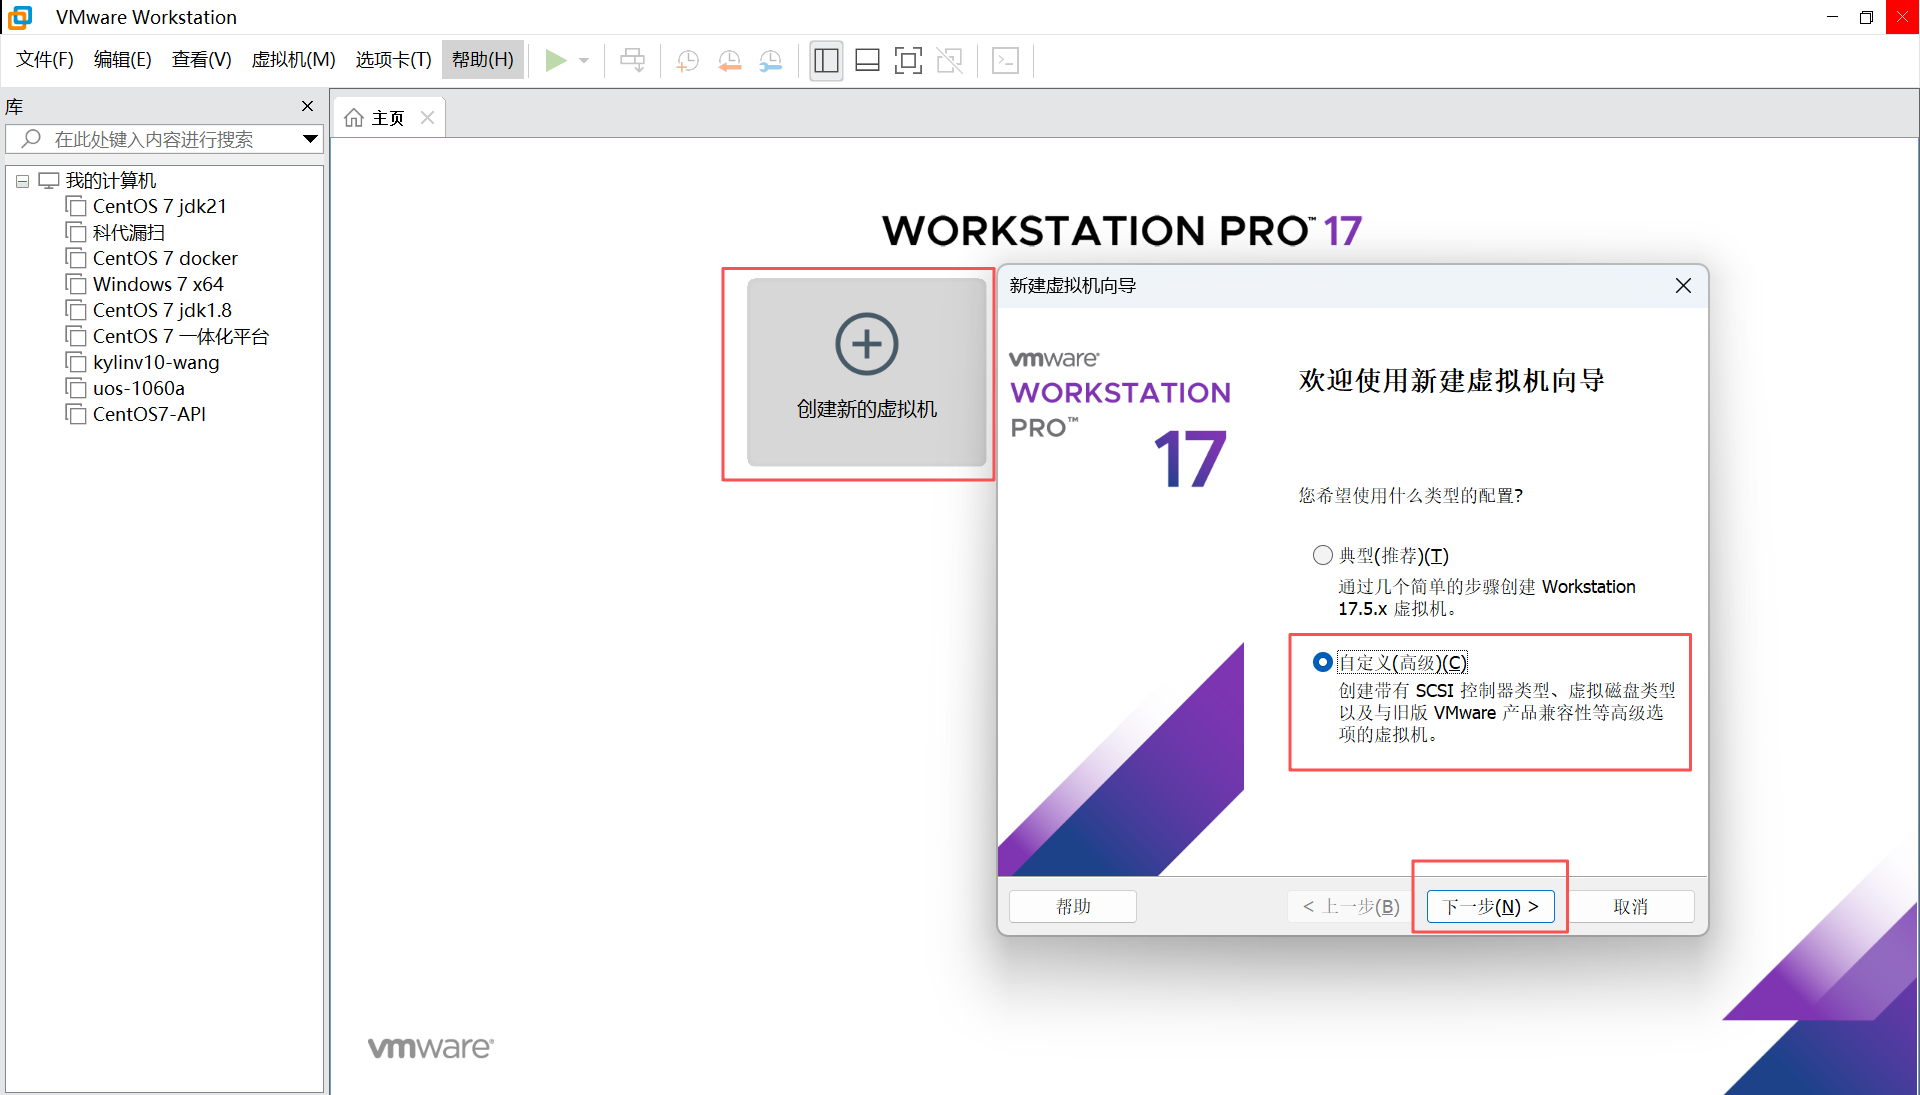Restore down the VMware Workstation window
Image resolution: width=1920 pixels, height=1095 pixels.
pyautogui.click(x=1866, y=17)
